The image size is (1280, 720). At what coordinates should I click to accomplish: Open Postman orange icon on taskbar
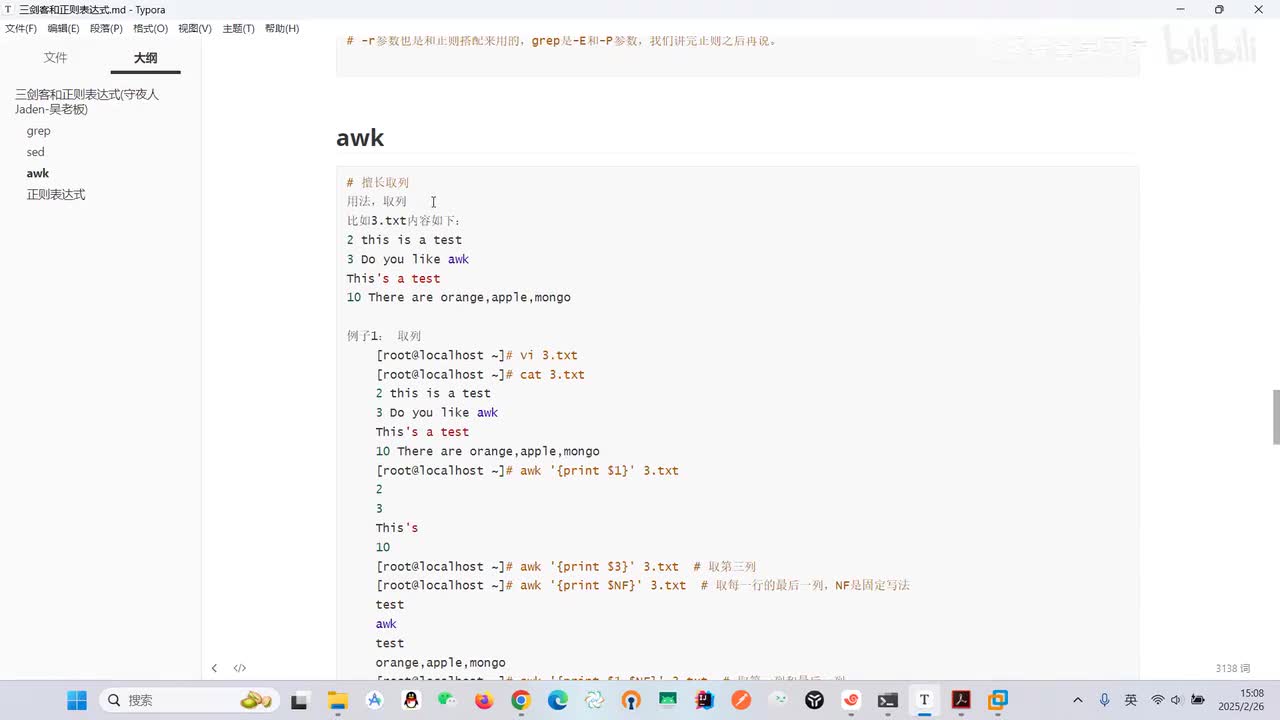741,700
